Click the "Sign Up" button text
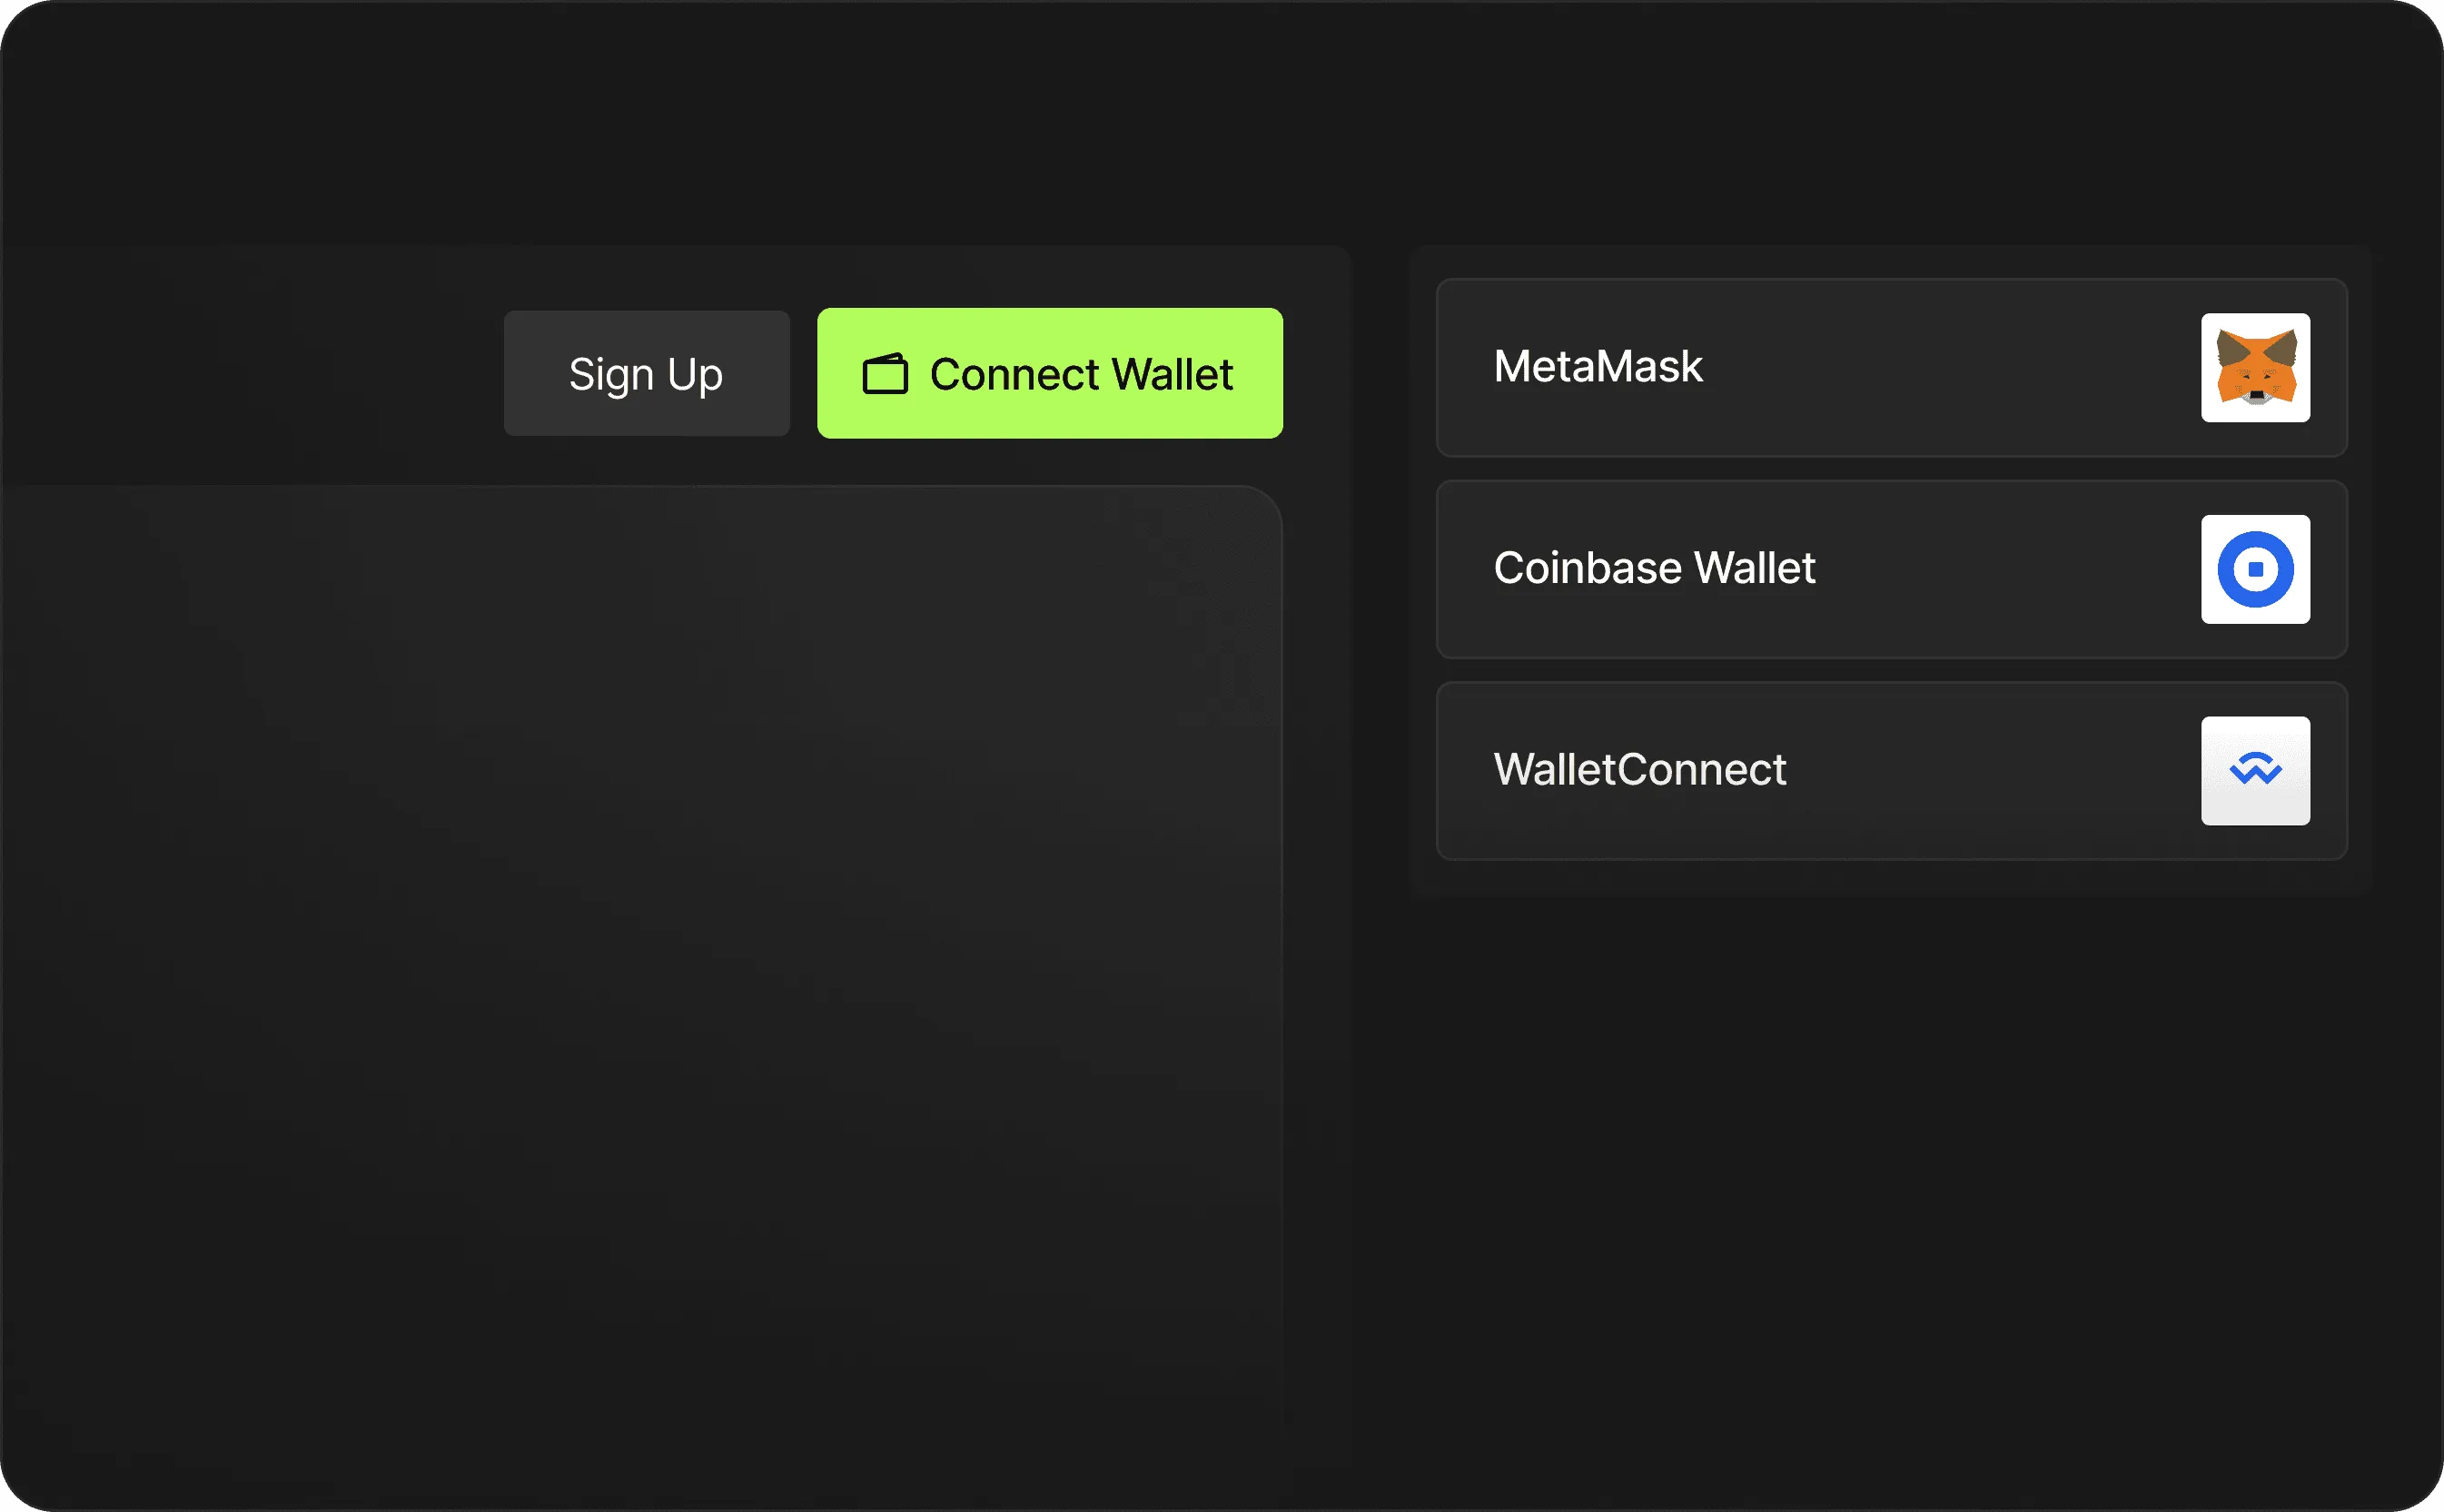 (646, 375)
